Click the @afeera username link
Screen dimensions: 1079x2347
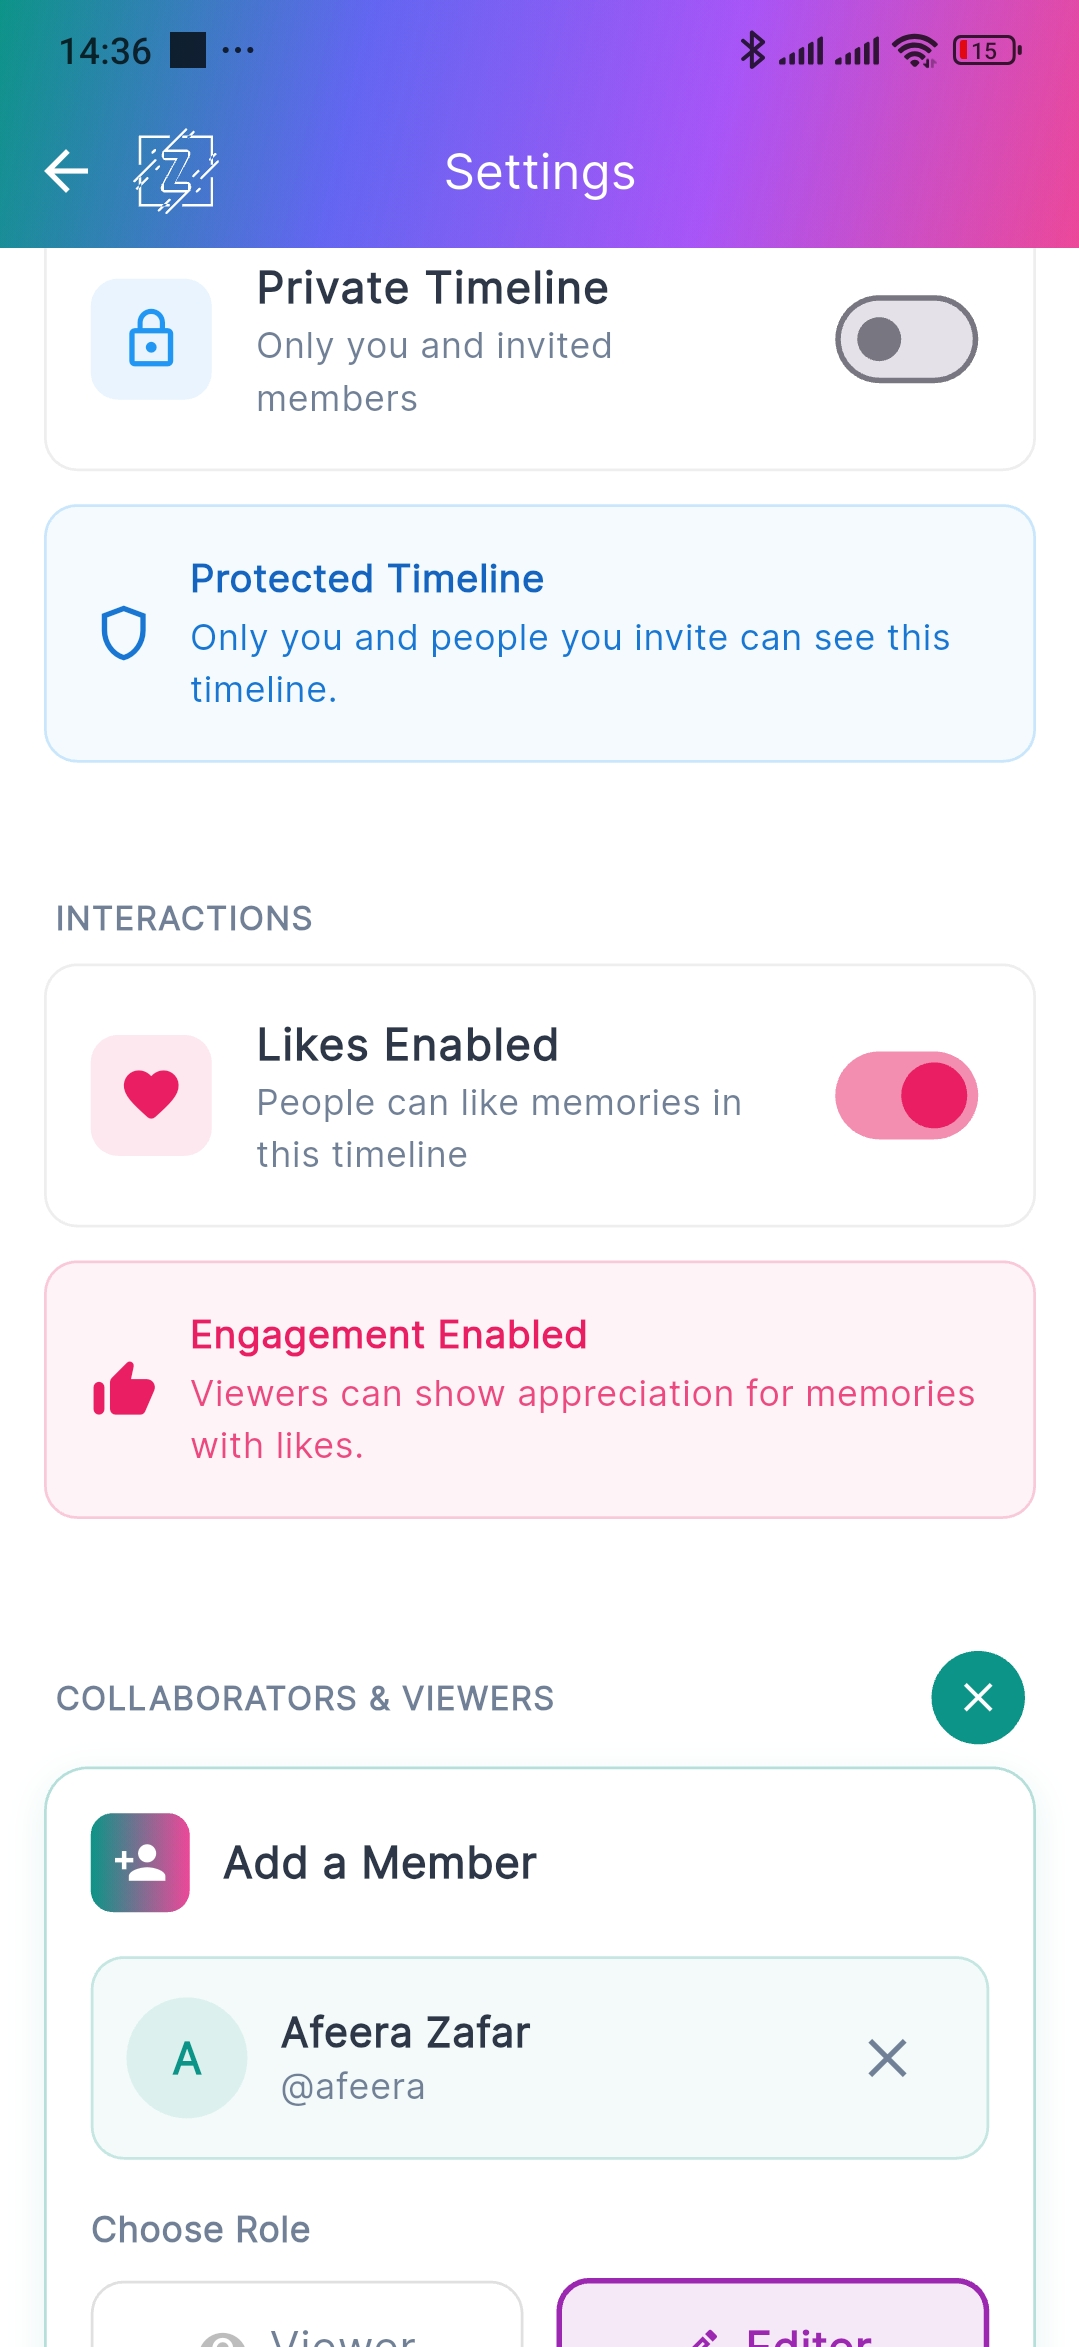[x=353, y=2086]
